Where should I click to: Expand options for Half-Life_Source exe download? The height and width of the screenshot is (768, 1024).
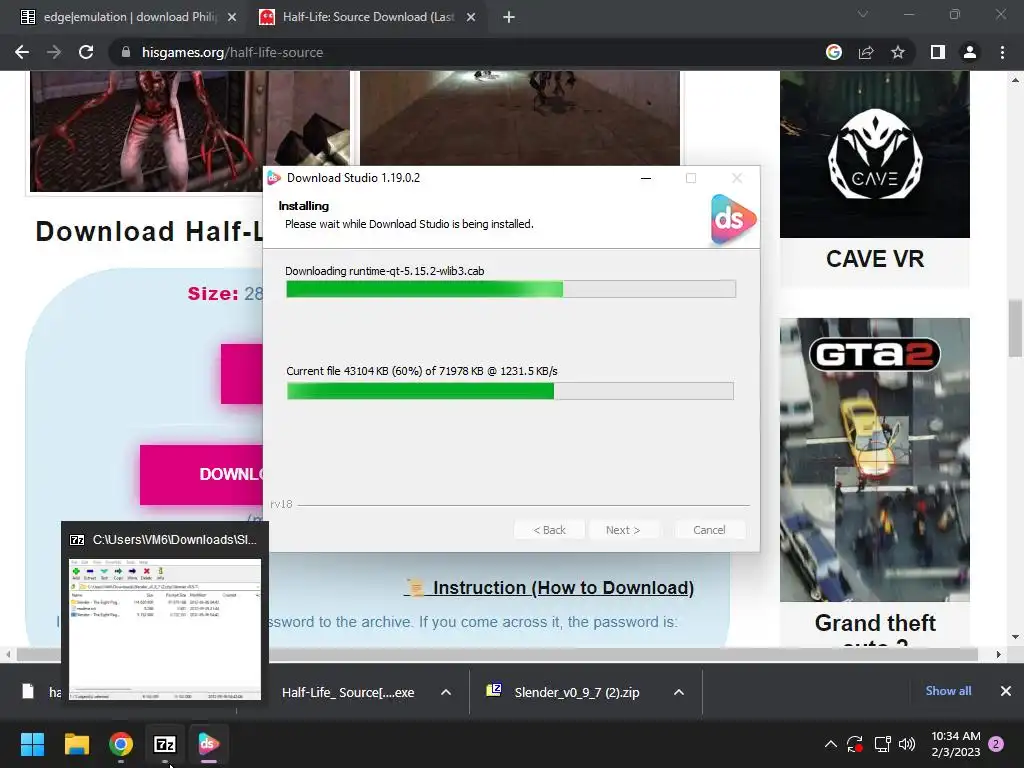[446, 692]
